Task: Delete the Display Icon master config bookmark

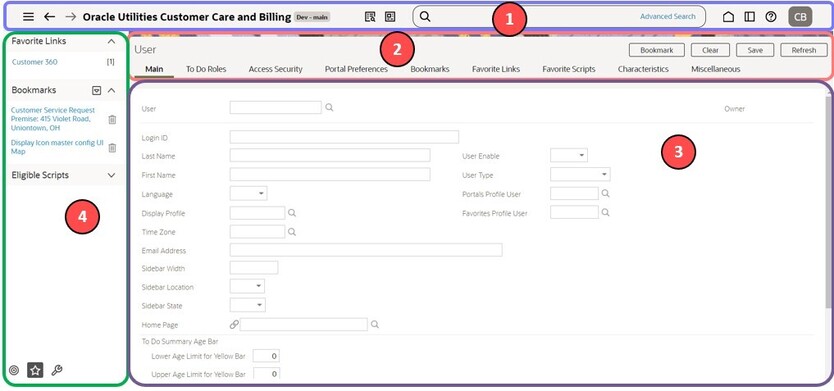Action: coord(112,148)
